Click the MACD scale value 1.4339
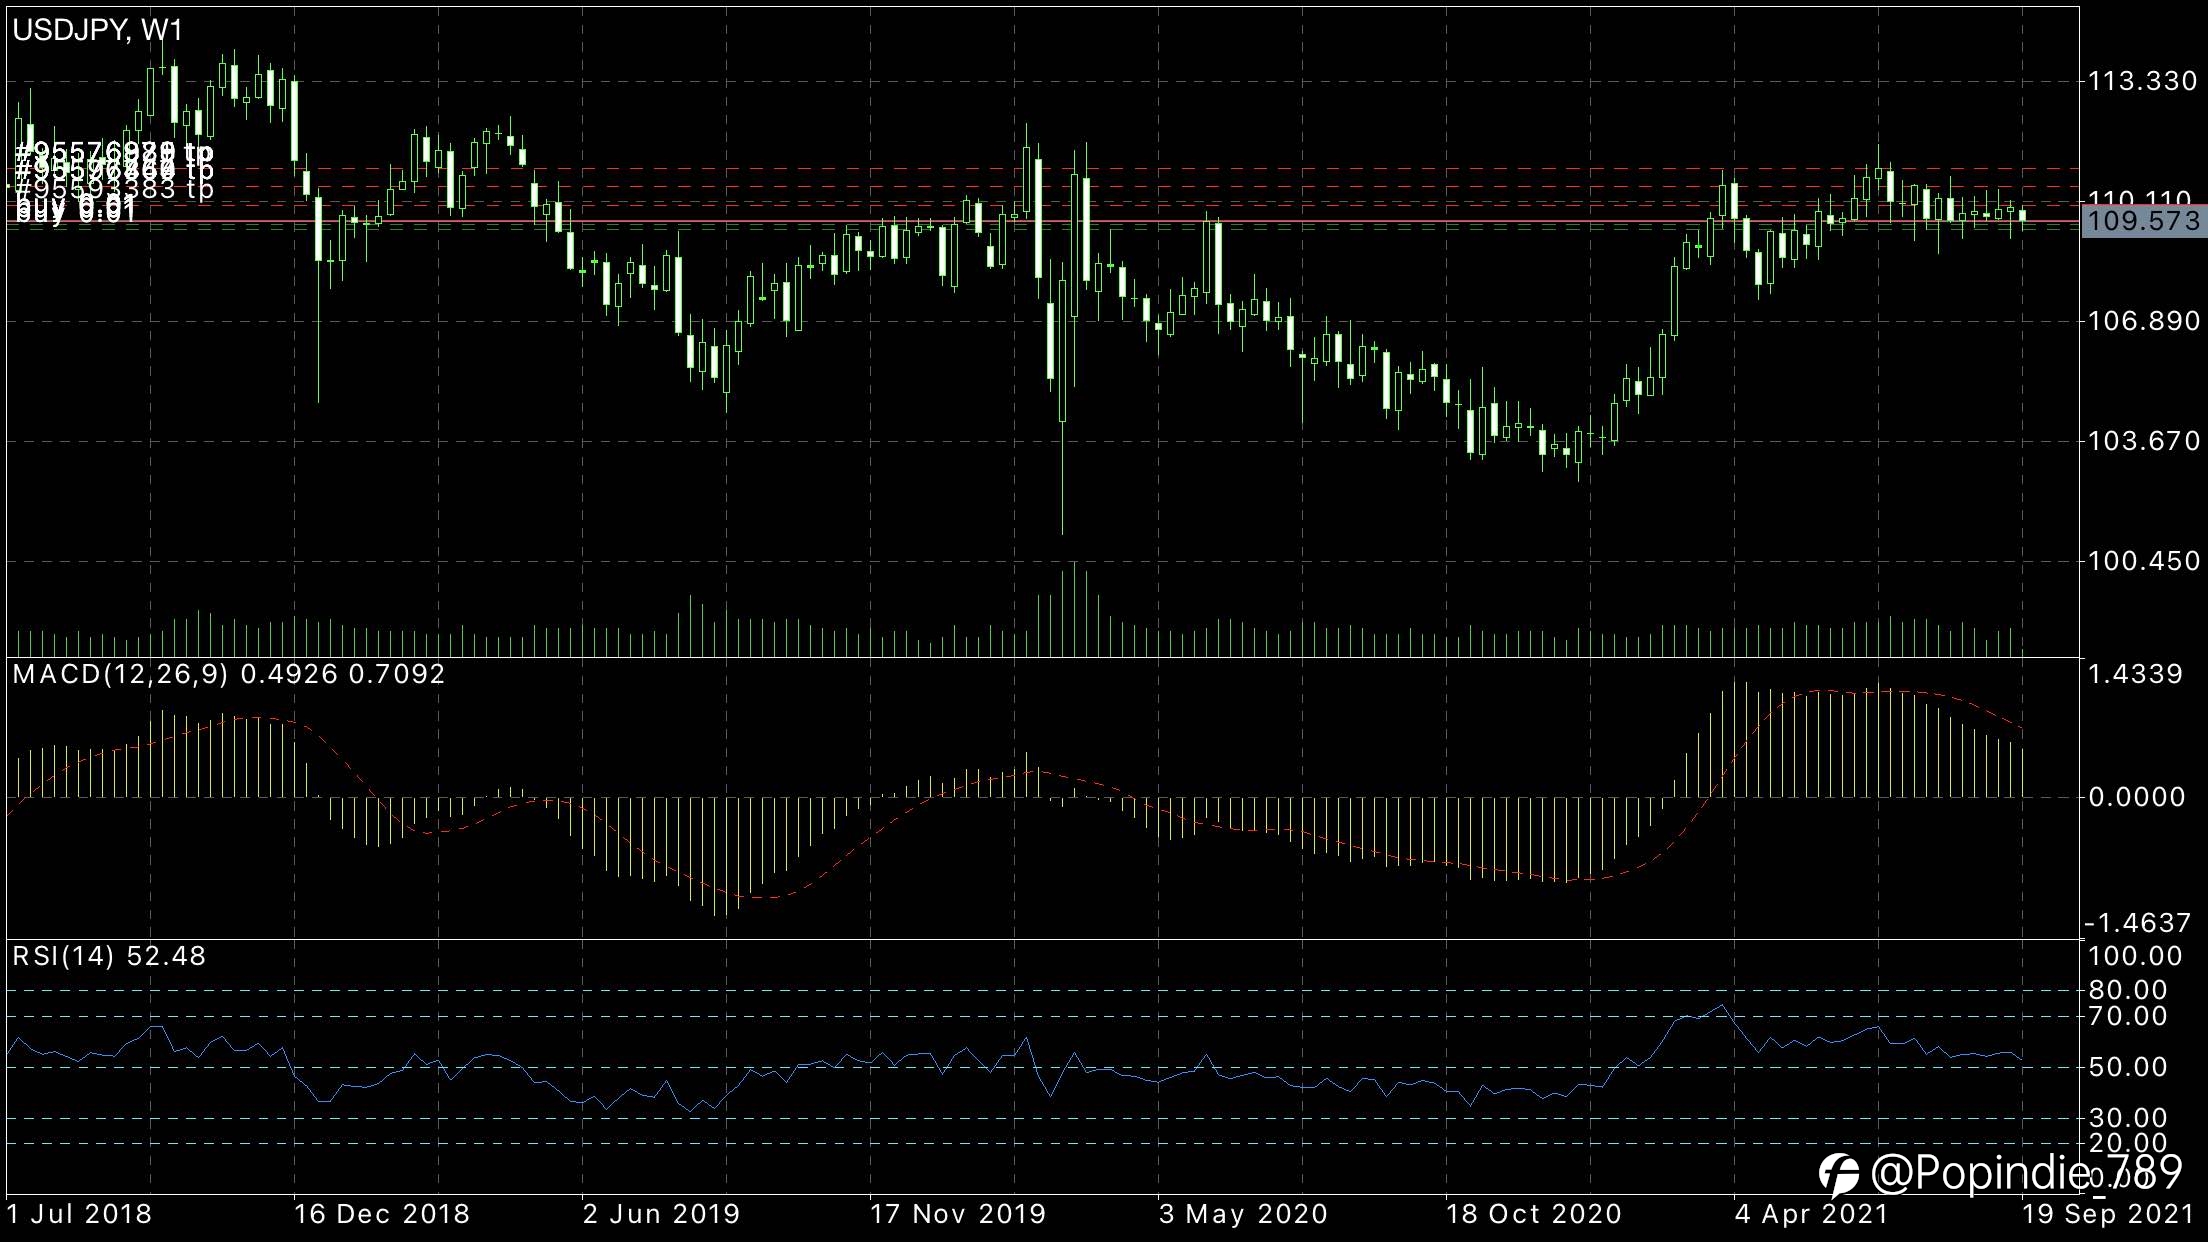 [x=2136, y=674]
